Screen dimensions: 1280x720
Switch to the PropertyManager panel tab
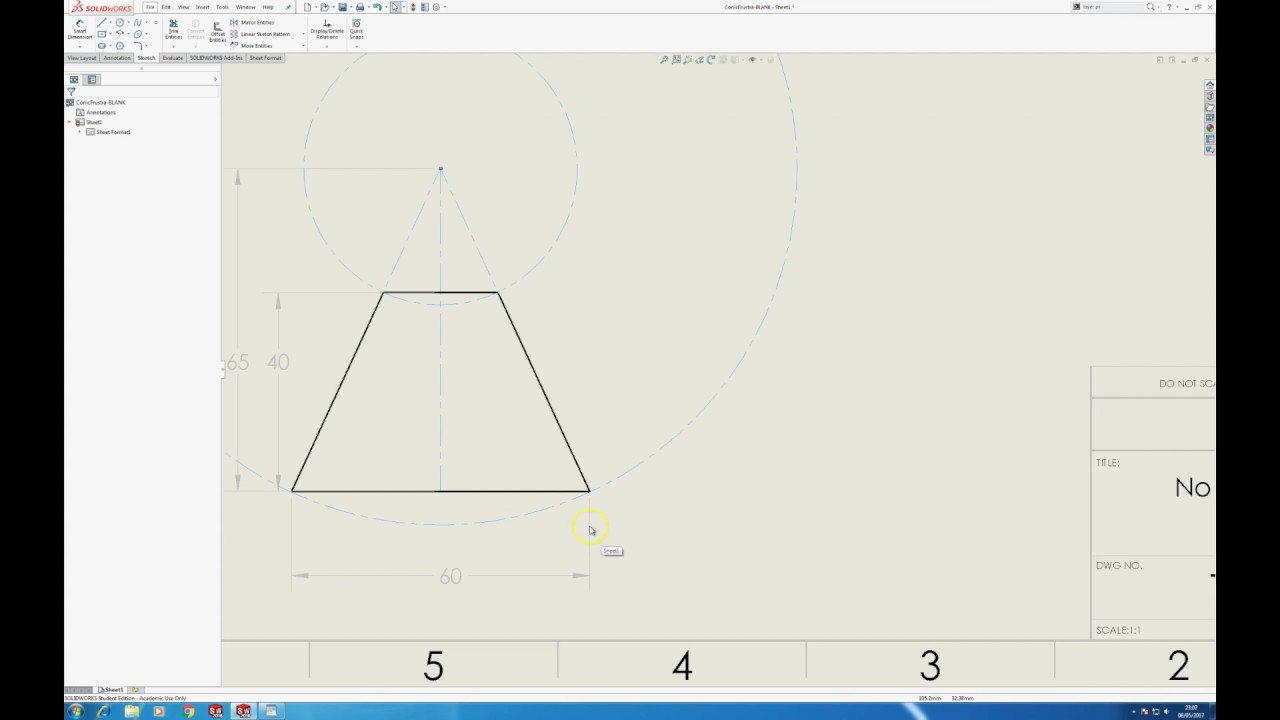tap(92, 79)
